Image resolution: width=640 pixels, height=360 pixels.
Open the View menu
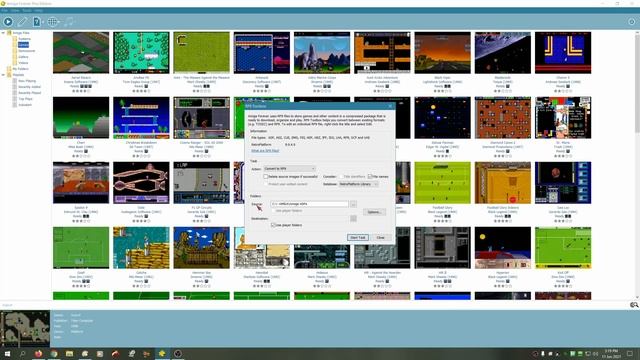pos(15,10)
